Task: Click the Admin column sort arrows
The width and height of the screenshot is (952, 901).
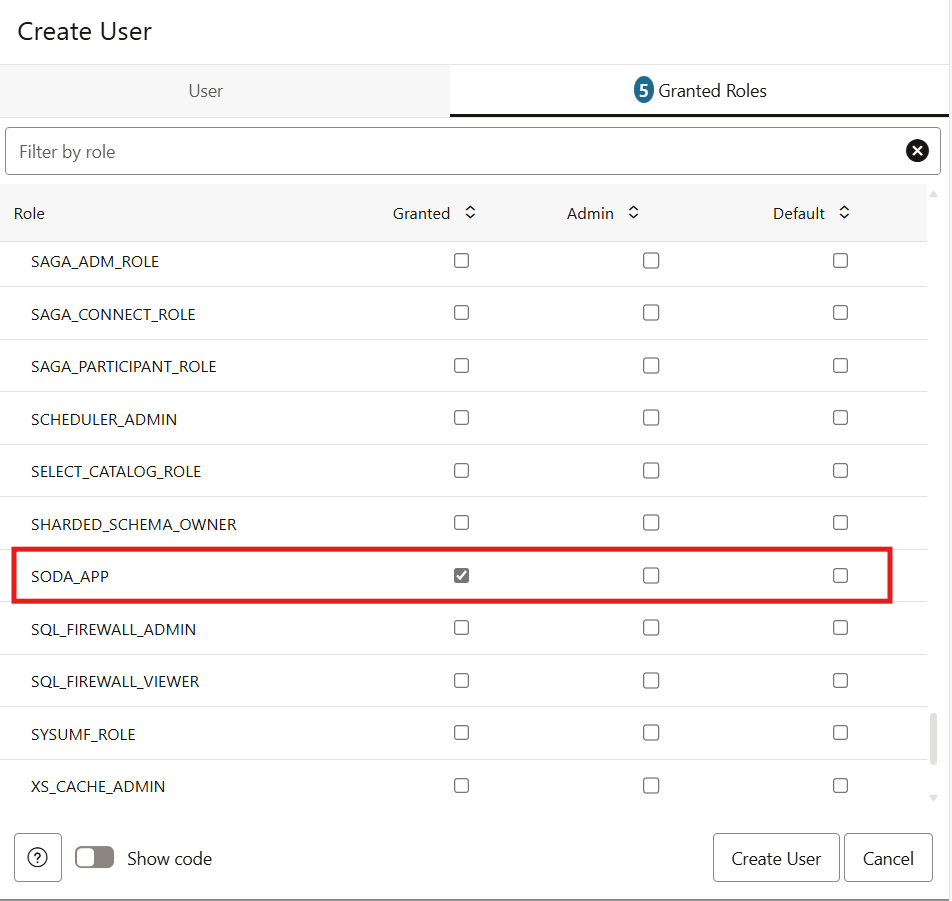Action: pos(633,213)
